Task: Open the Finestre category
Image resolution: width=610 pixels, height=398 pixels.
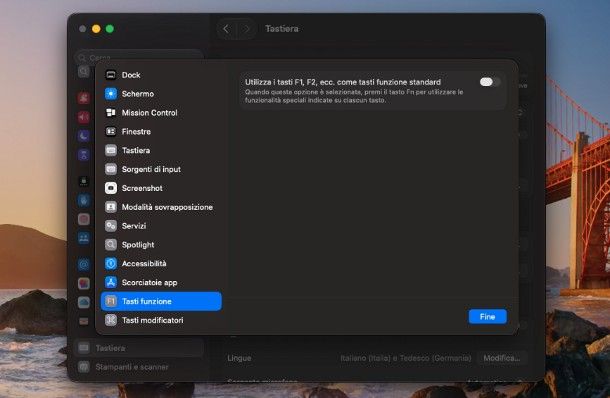Action: pyautogui.click(x=161, y=131)
